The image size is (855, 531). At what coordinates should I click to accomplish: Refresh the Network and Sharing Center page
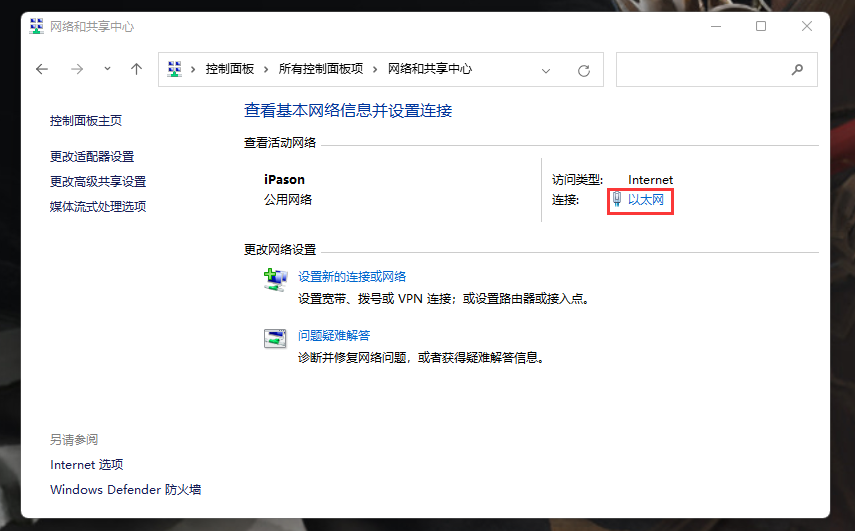[584, 70]
